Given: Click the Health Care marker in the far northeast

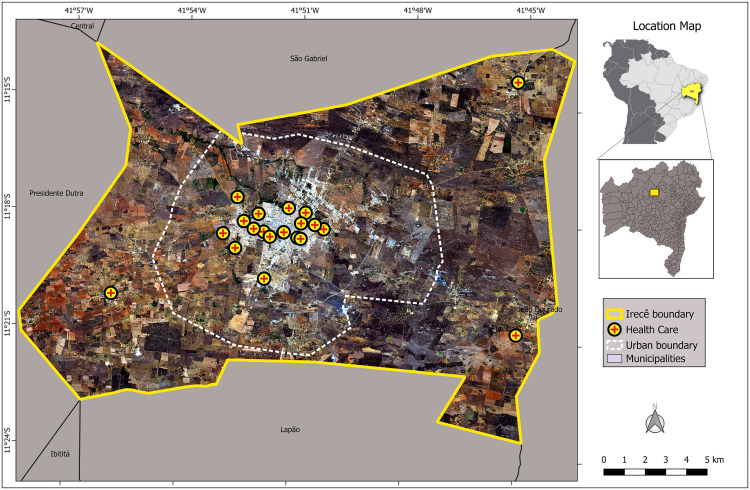Looking at the screenshot, I should pyautogui.click(x=518, y=83).
